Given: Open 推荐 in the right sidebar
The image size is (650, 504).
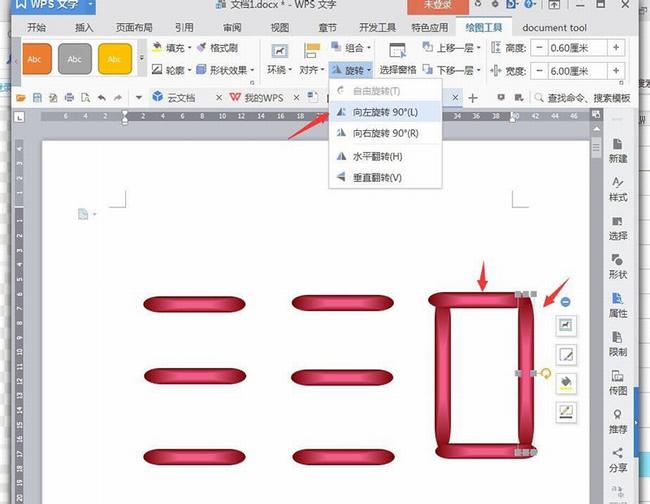Looking at the screenshot, I should coord(617,421).
